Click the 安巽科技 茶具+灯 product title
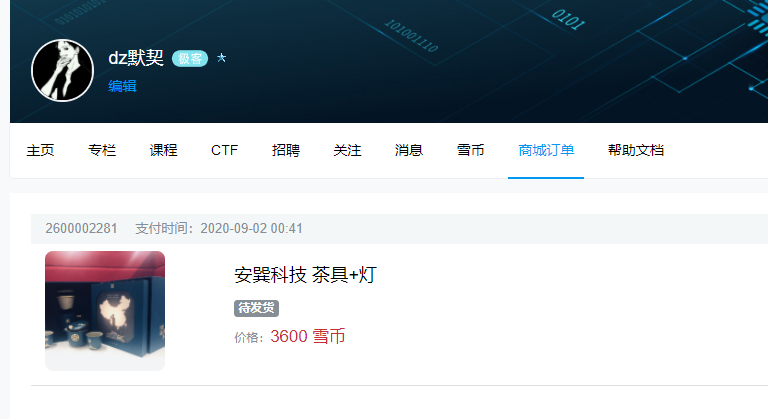The image size is (768, 419). point(305,274)
